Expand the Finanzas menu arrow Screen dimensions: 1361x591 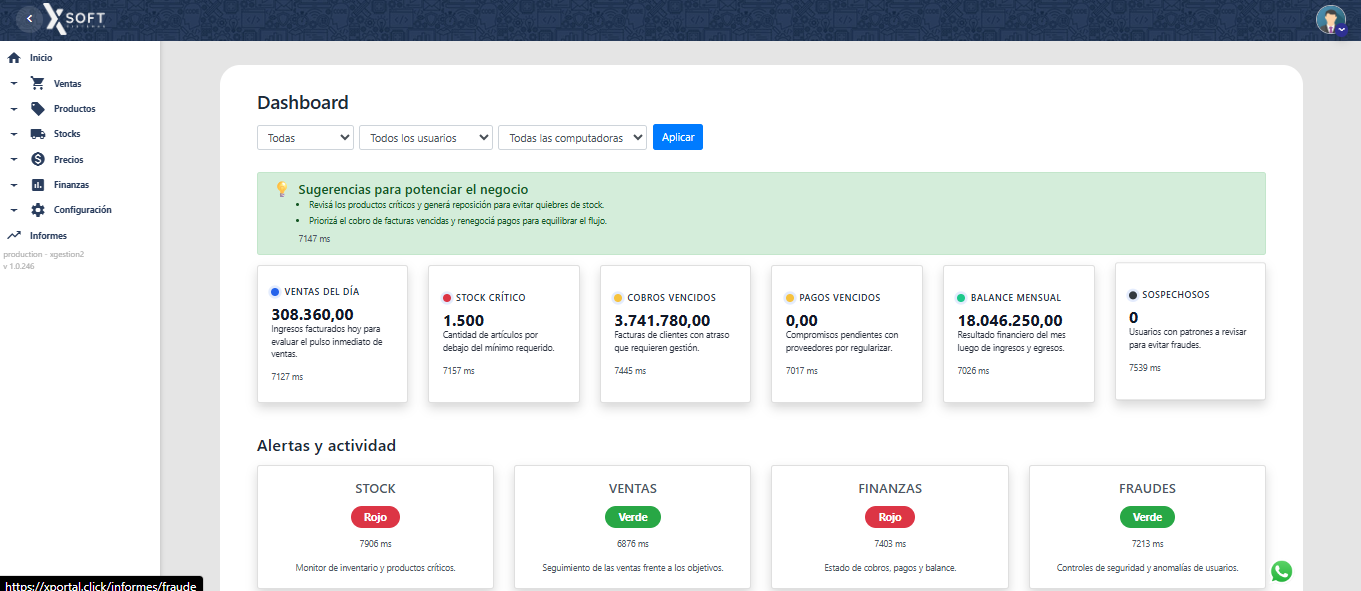coord(14,185)
